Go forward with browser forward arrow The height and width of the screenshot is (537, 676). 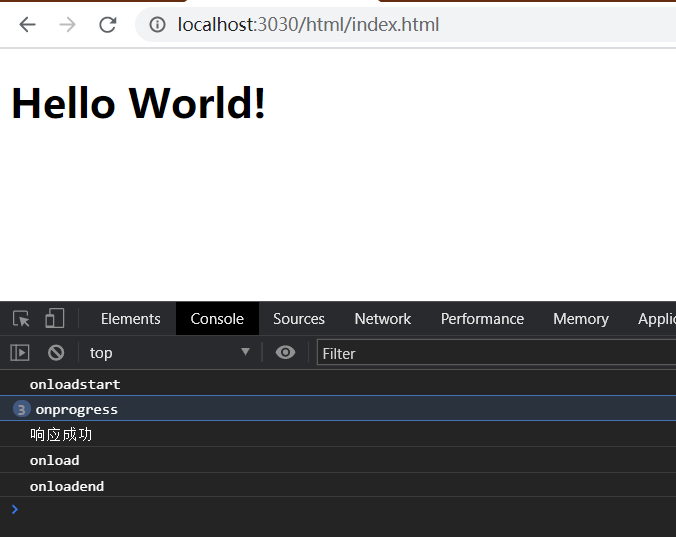(67, 25)
